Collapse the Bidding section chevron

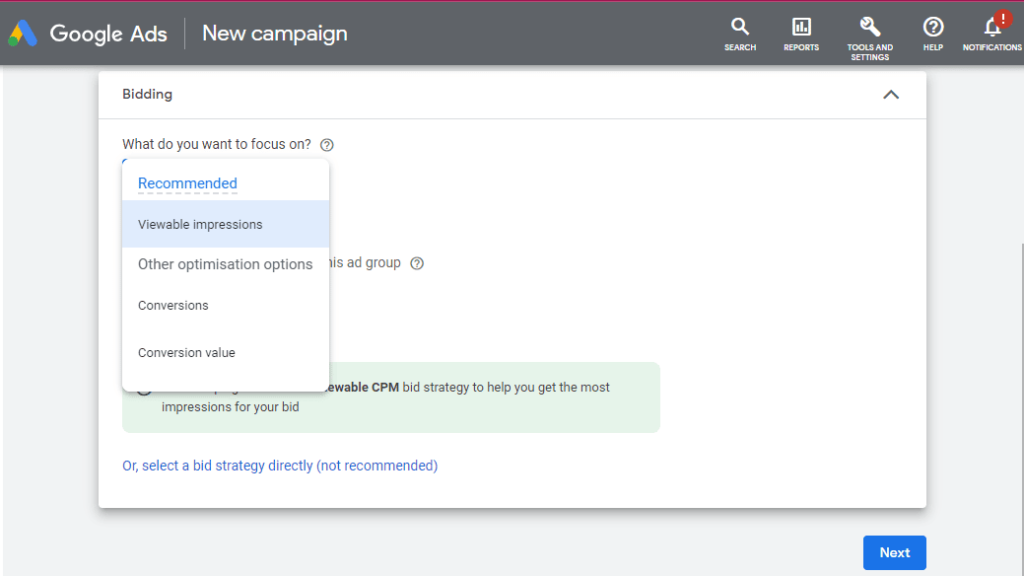click(891, 95)
